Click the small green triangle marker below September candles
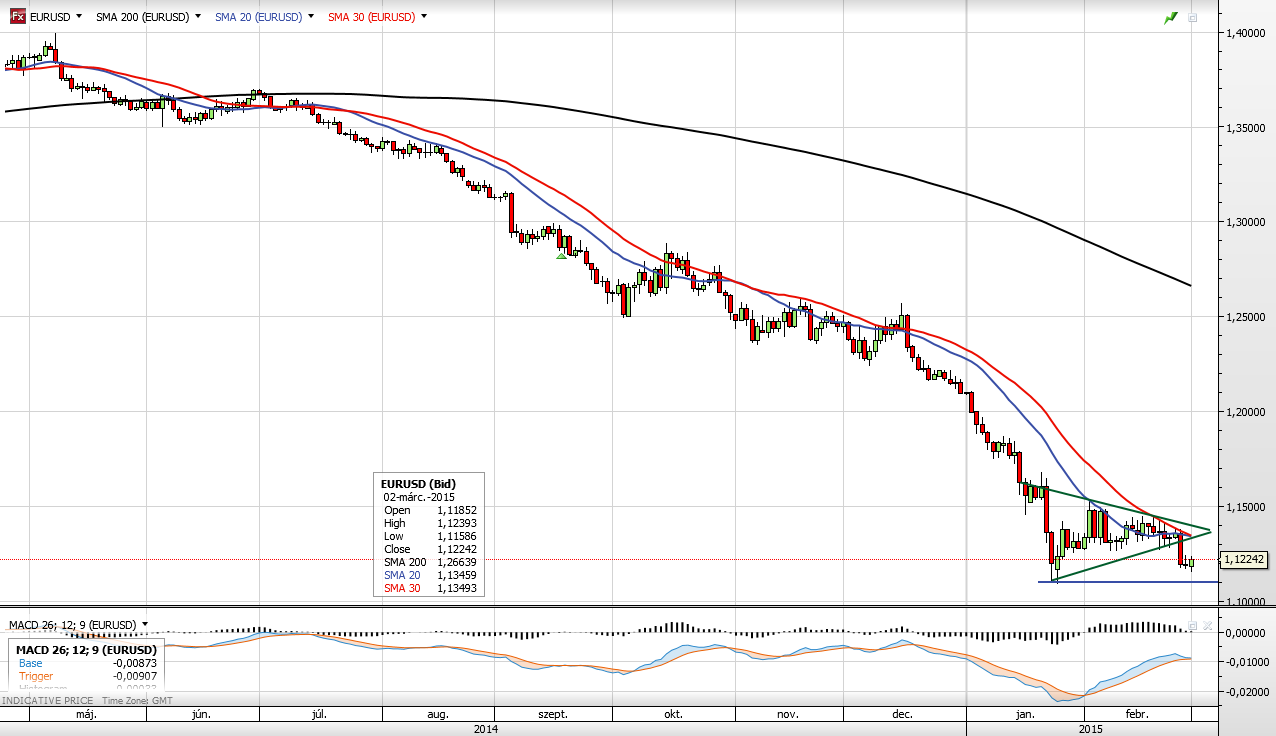Viewport: 1276px width, 736px height. point(562,256)
